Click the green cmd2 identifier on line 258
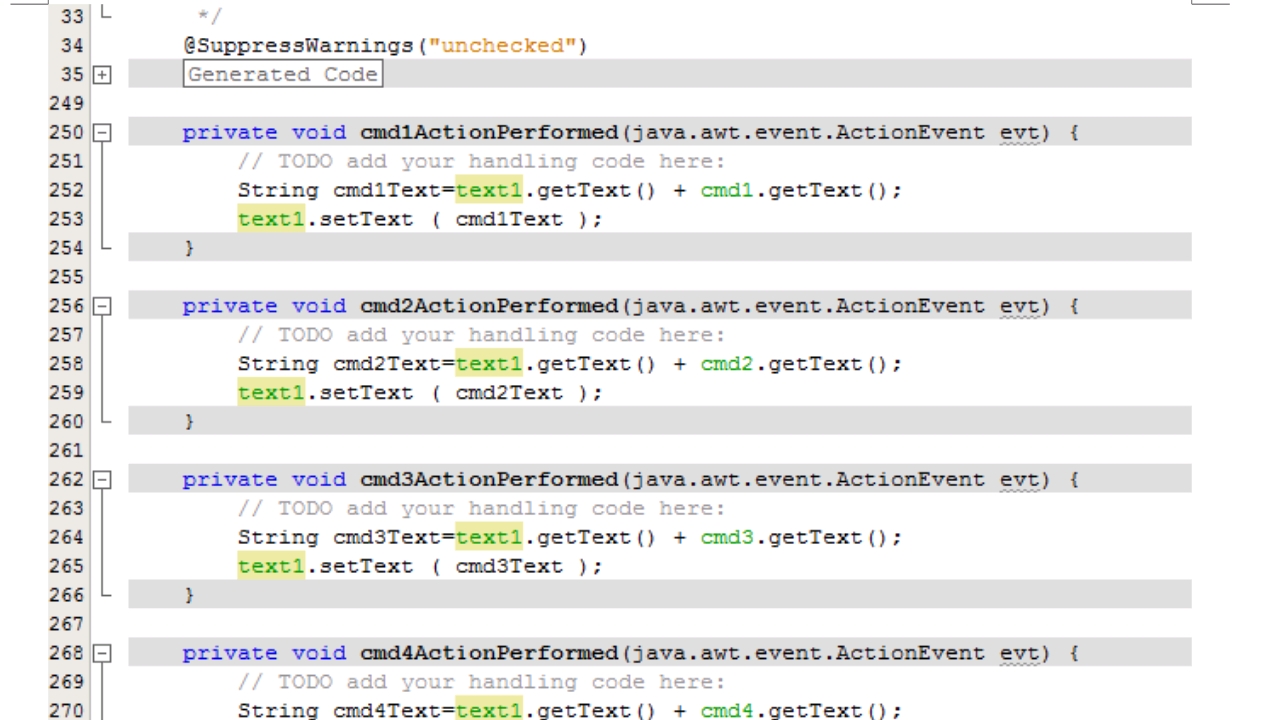This screenshot has width=1280, height=720. point(727,364)
